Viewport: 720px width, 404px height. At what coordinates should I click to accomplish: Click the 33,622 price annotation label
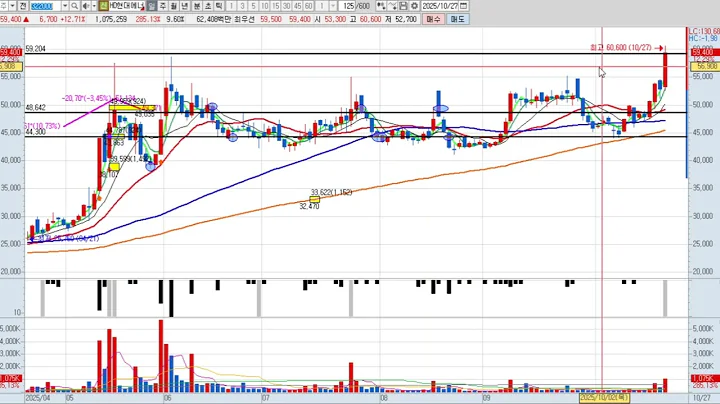[331, 192]
